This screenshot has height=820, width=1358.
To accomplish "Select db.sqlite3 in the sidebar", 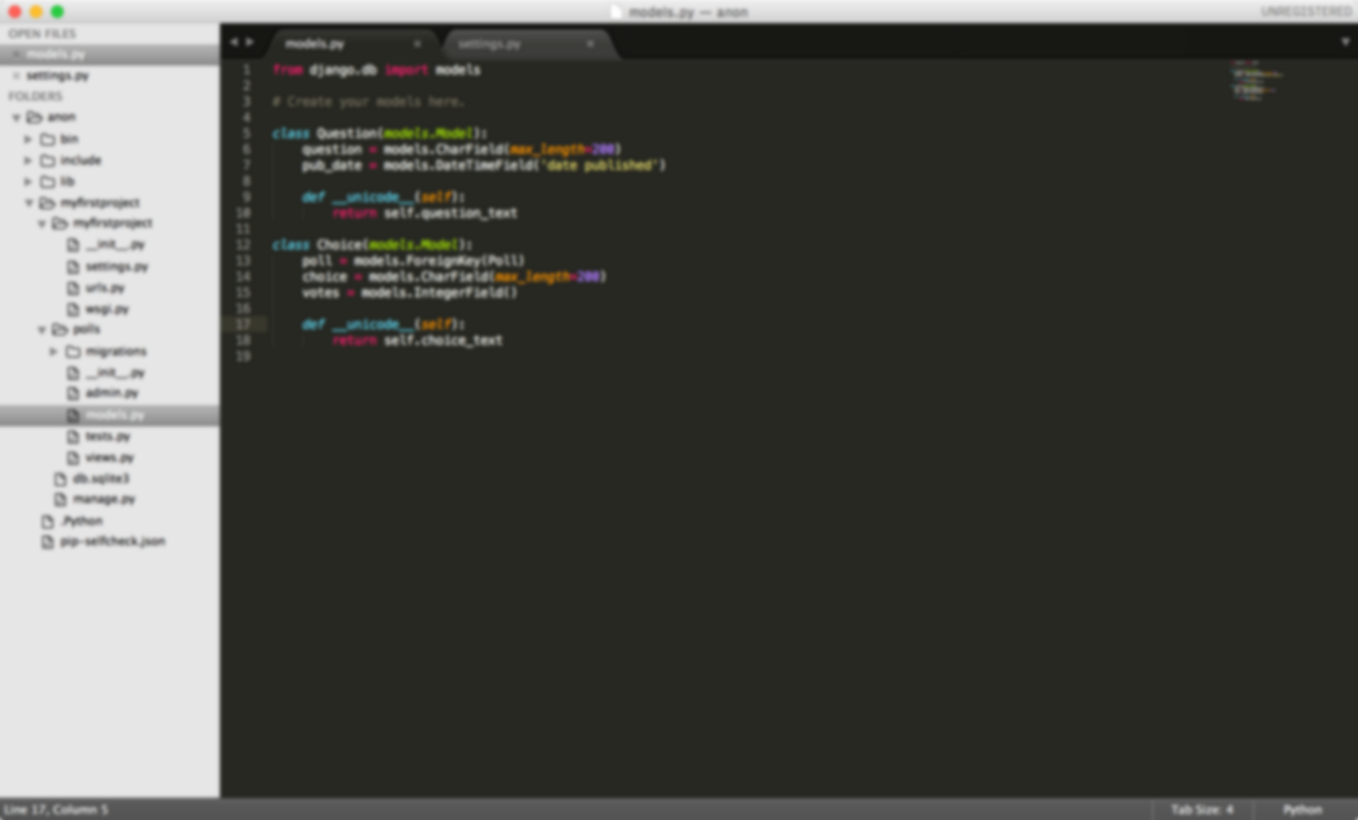I will coord(101,478).
